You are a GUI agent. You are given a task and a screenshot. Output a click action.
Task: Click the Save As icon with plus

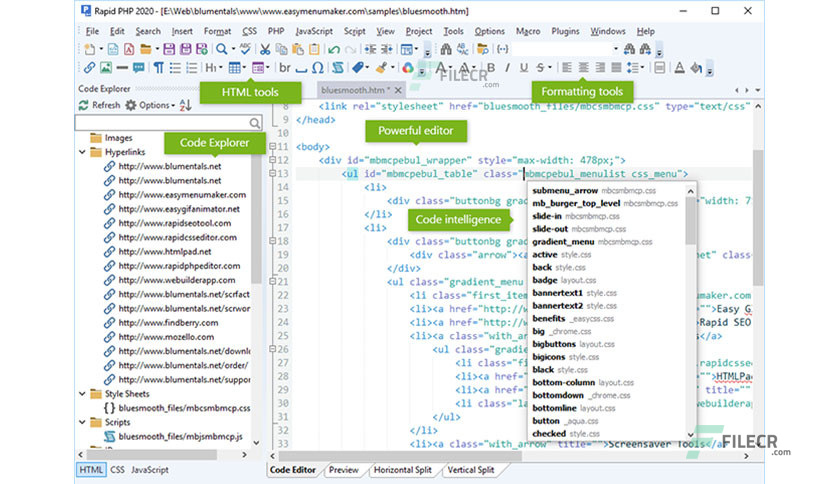202,50
